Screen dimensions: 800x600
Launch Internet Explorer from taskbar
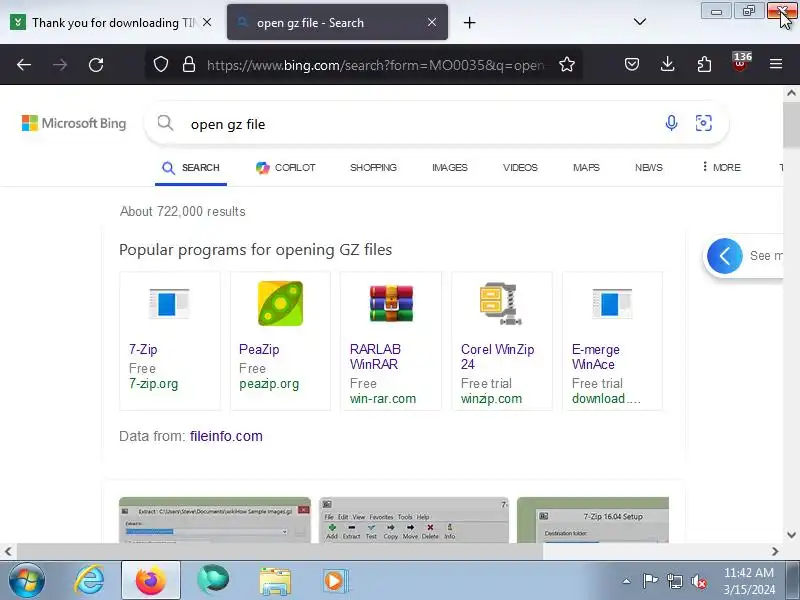tap(89, 581)
